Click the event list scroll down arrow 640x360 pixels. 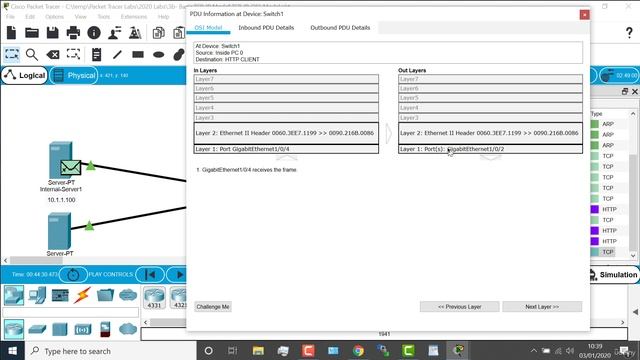tap(633, 256)
